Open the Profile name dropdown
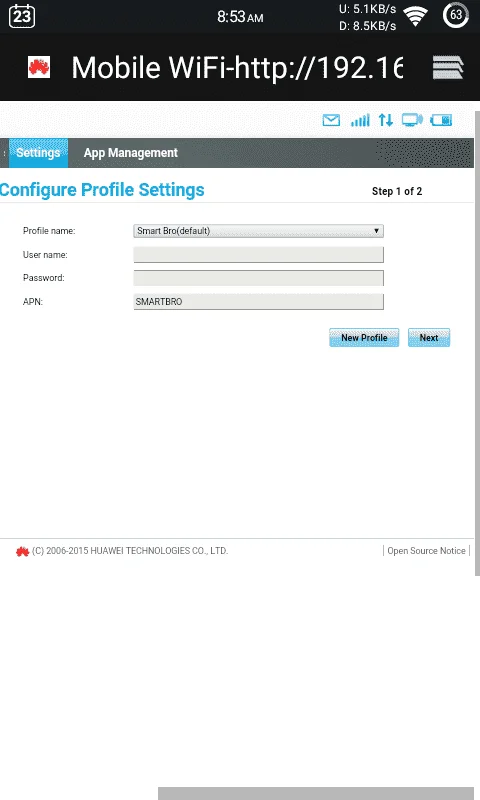The width and height of the screenshot is (480, 800). [259, 231]
